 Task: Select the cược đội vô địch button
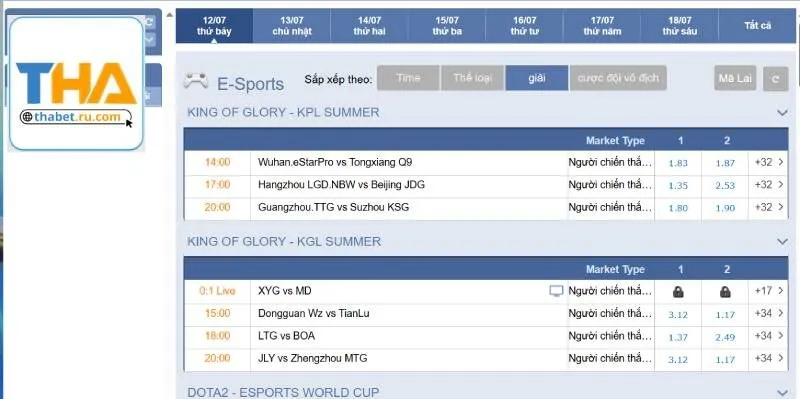tap(618, 78)
